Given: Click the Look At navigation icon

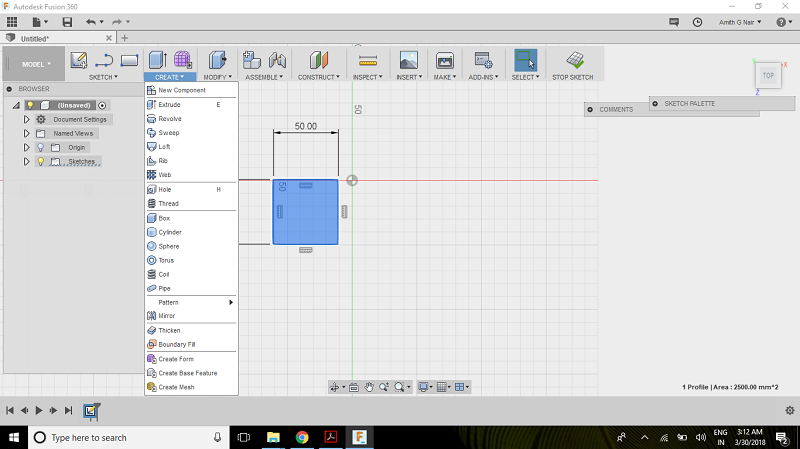Looking at the screenshot, I should tap(354, 387).
